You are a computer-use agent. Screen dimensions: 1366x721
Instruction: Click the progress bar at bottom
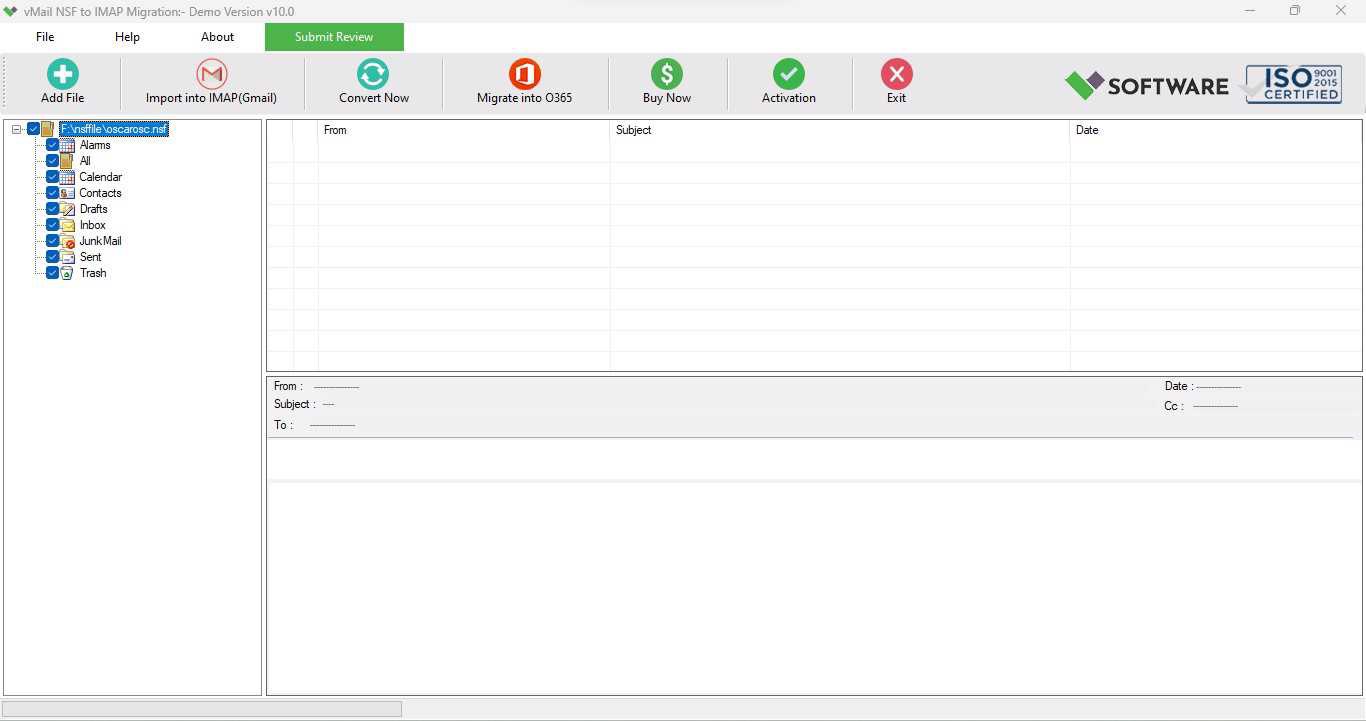(202, 709)
